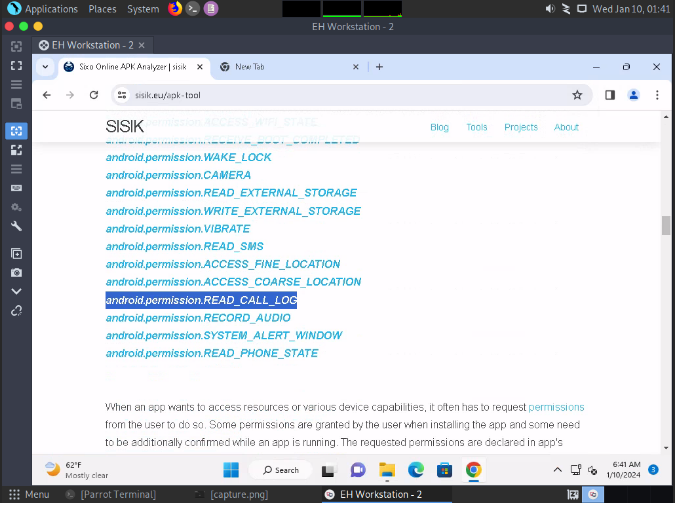Click the page vertical scrollbar thumb
This screenshot has width=675, height=507.
tap(666, 225)
